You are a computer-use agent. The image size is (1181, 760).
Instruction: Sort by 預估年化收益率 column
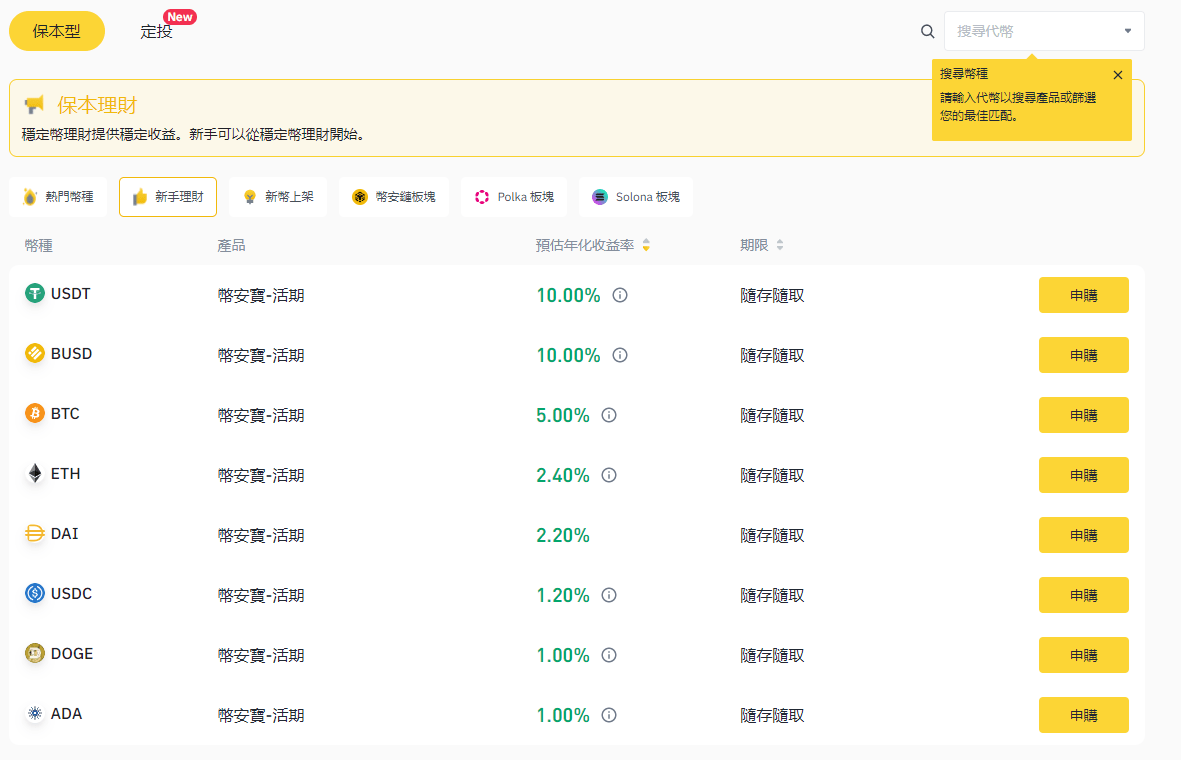click(x=645, y=245)
